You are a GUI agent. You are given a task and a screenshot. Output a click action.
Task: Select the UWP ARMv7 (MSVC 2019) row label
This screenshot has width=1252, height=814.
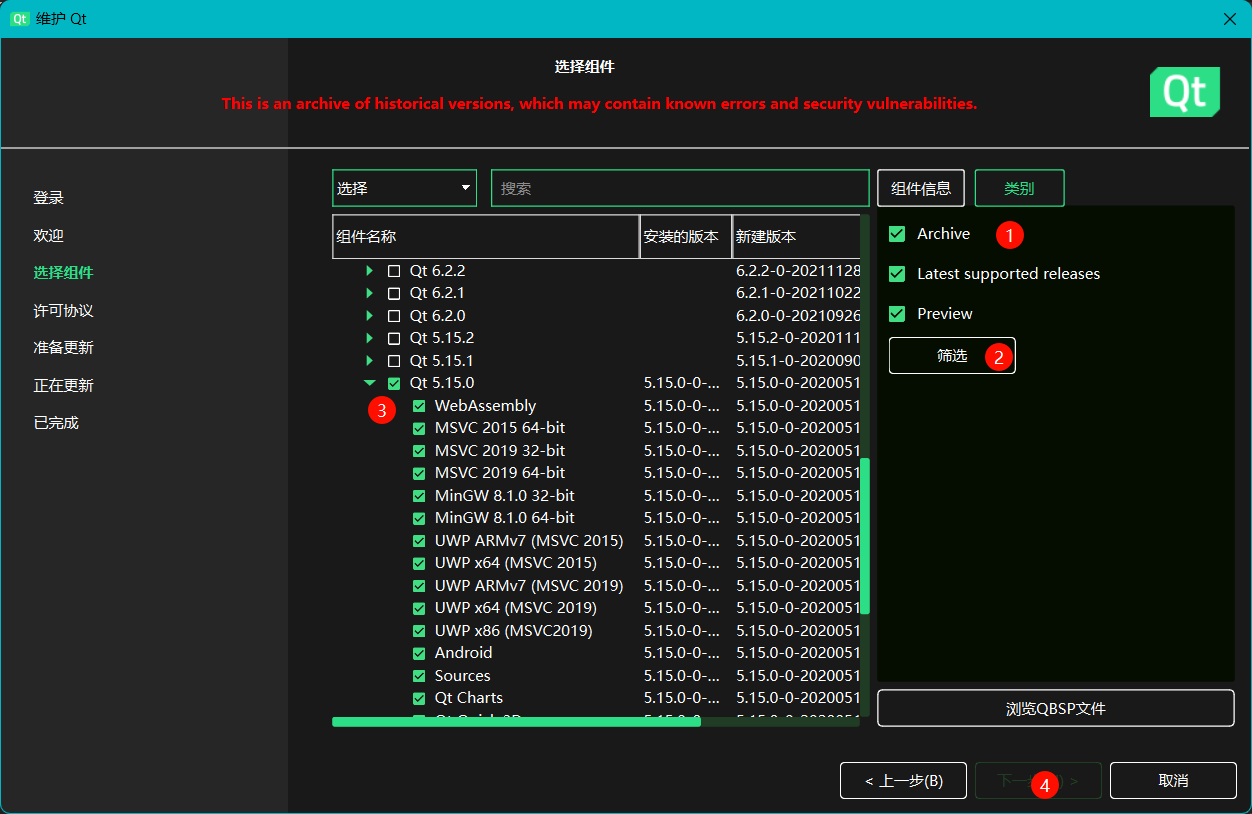[x=529, y=586]
